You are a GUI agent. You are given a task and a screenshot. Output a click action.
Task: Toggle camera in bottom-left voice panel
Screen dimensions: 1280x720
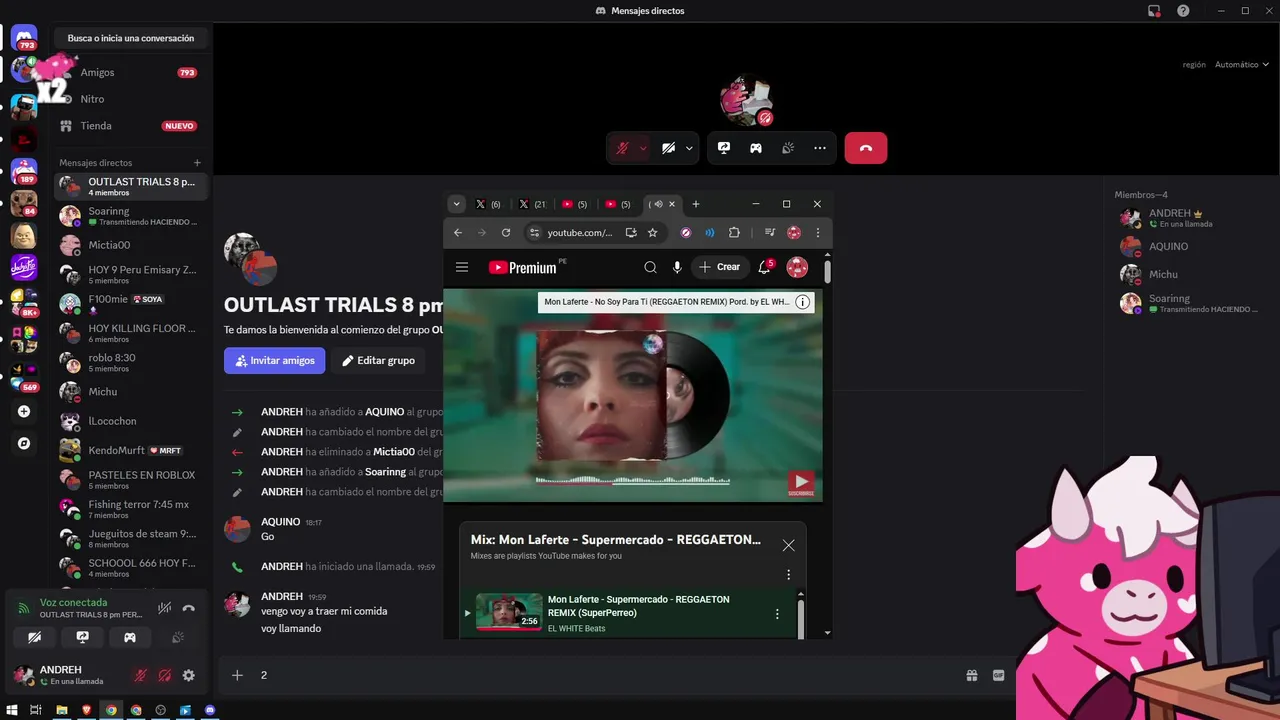click(35, 637)
